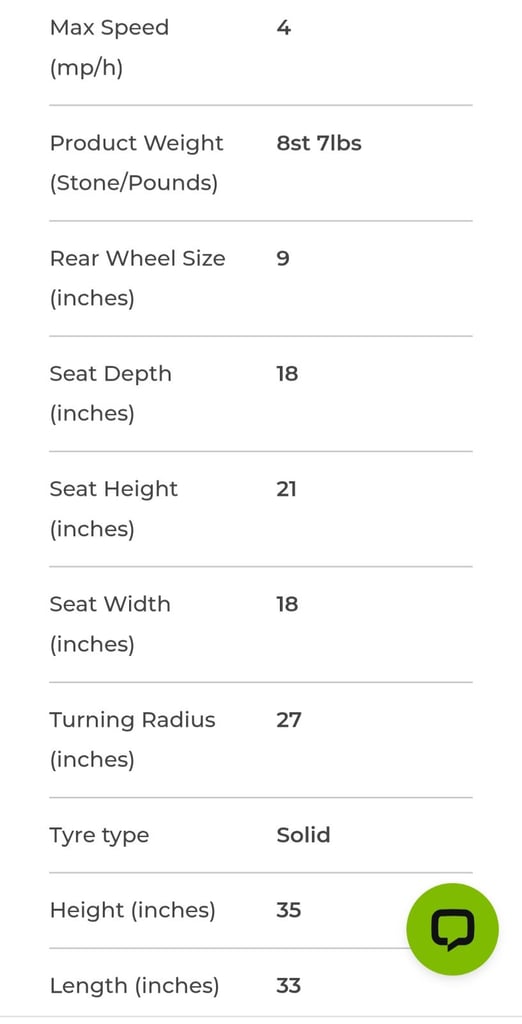
Task: Select the Seat Depth (inches) label
Action: [x=110, y=394]
